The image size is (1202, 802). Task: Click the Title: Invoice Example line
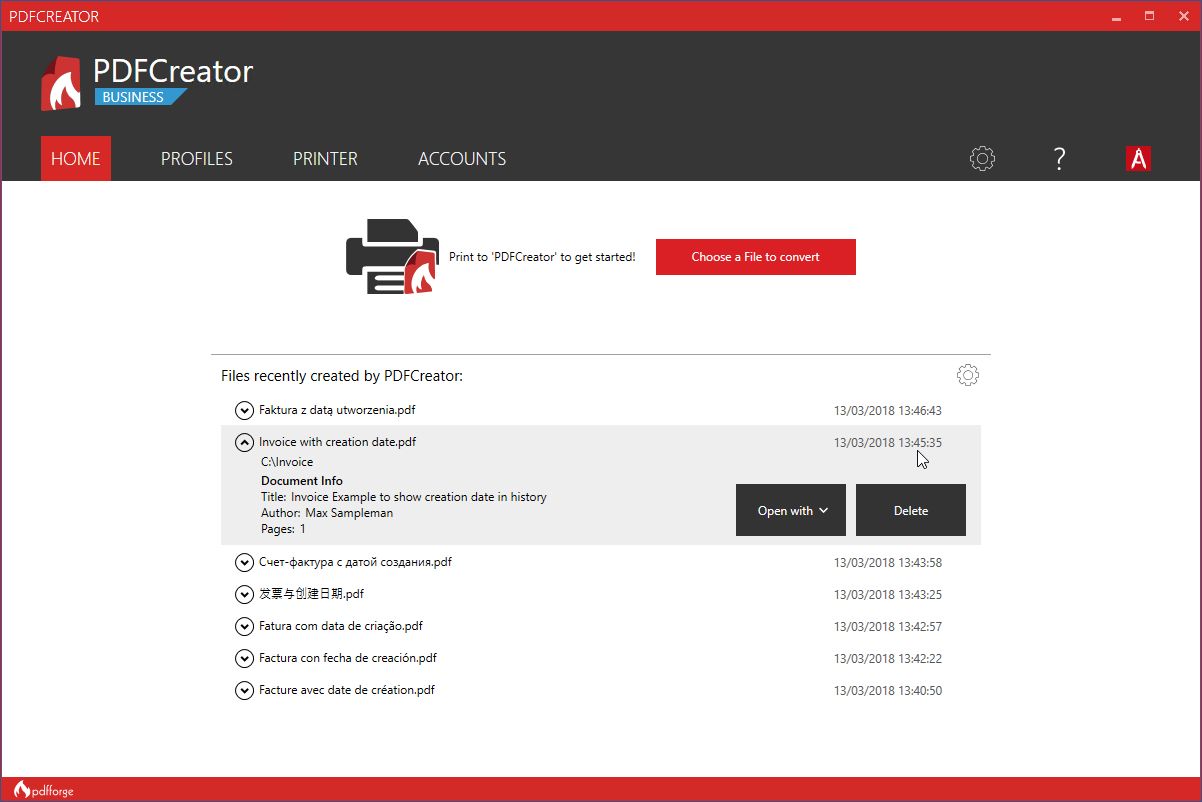pyautogui.click(x=404, y=497)
